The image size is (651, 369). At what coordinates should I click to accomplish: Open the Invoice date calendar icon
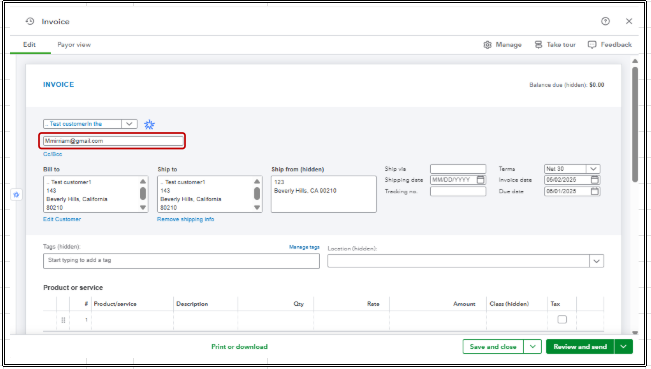tap(595, 180)
